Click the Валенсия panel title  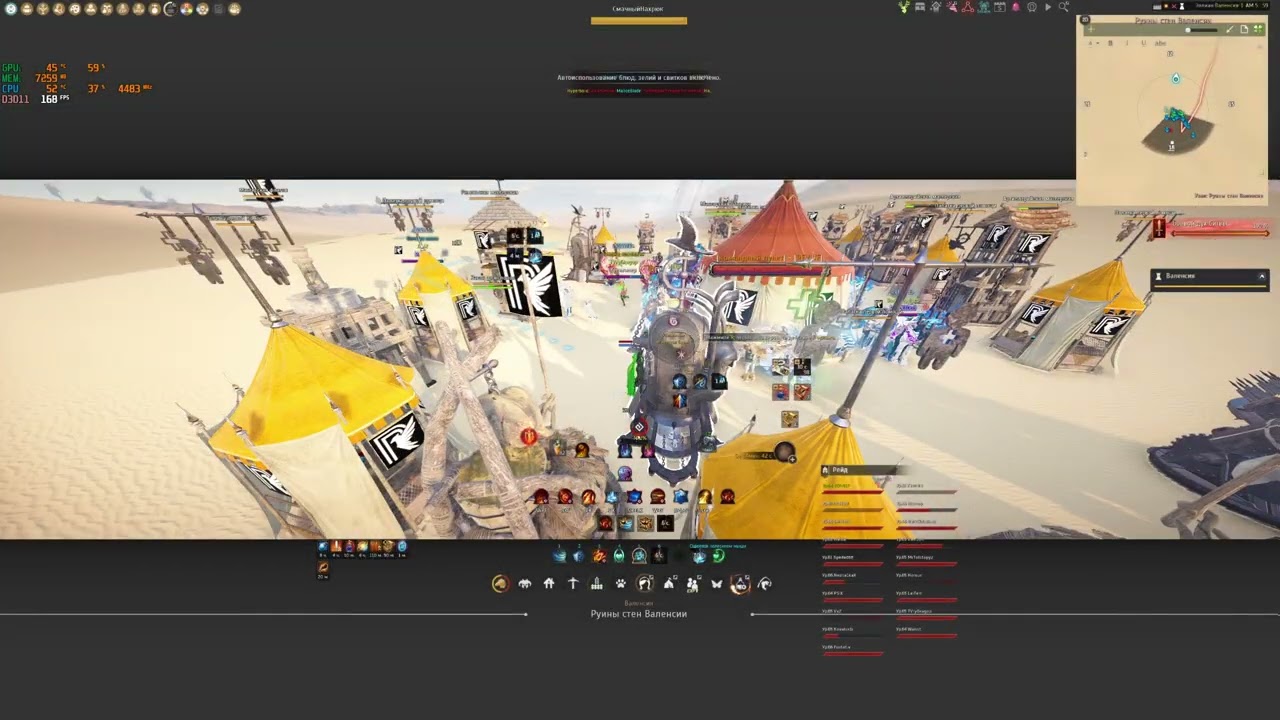(1181, 276)
